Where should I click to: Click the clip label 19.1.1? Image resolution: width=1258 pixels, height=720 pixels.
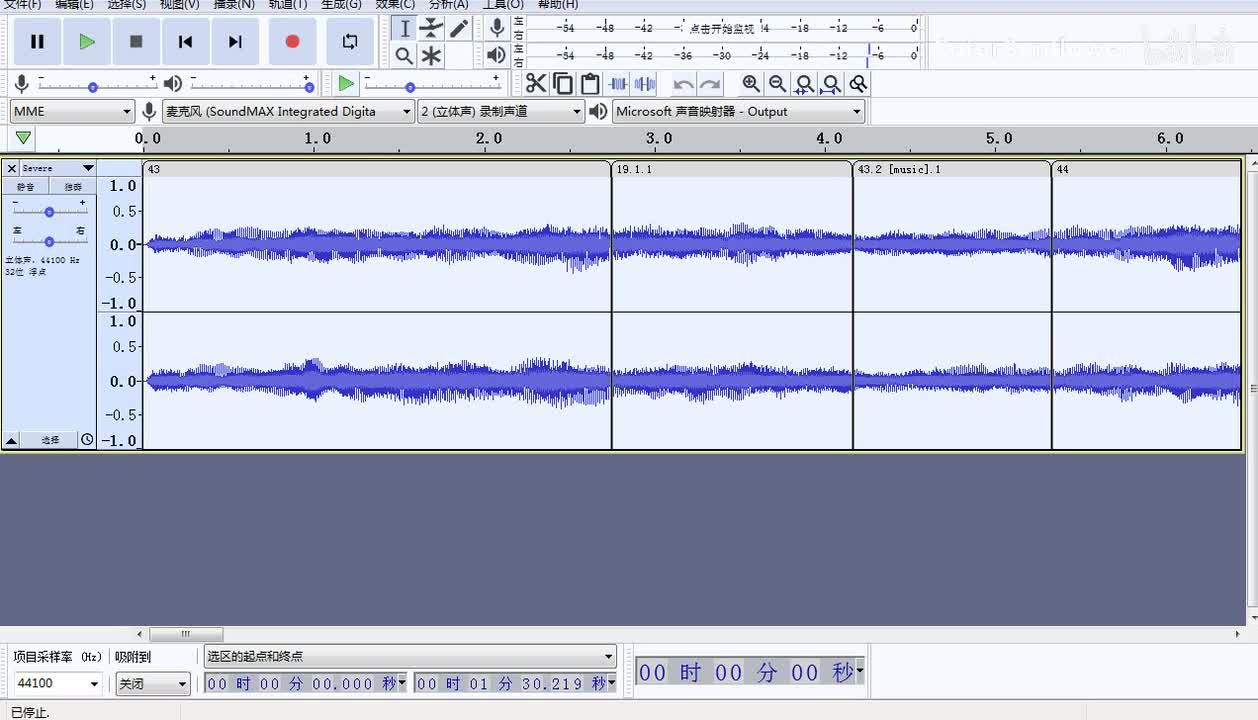[x=634, y=169]
